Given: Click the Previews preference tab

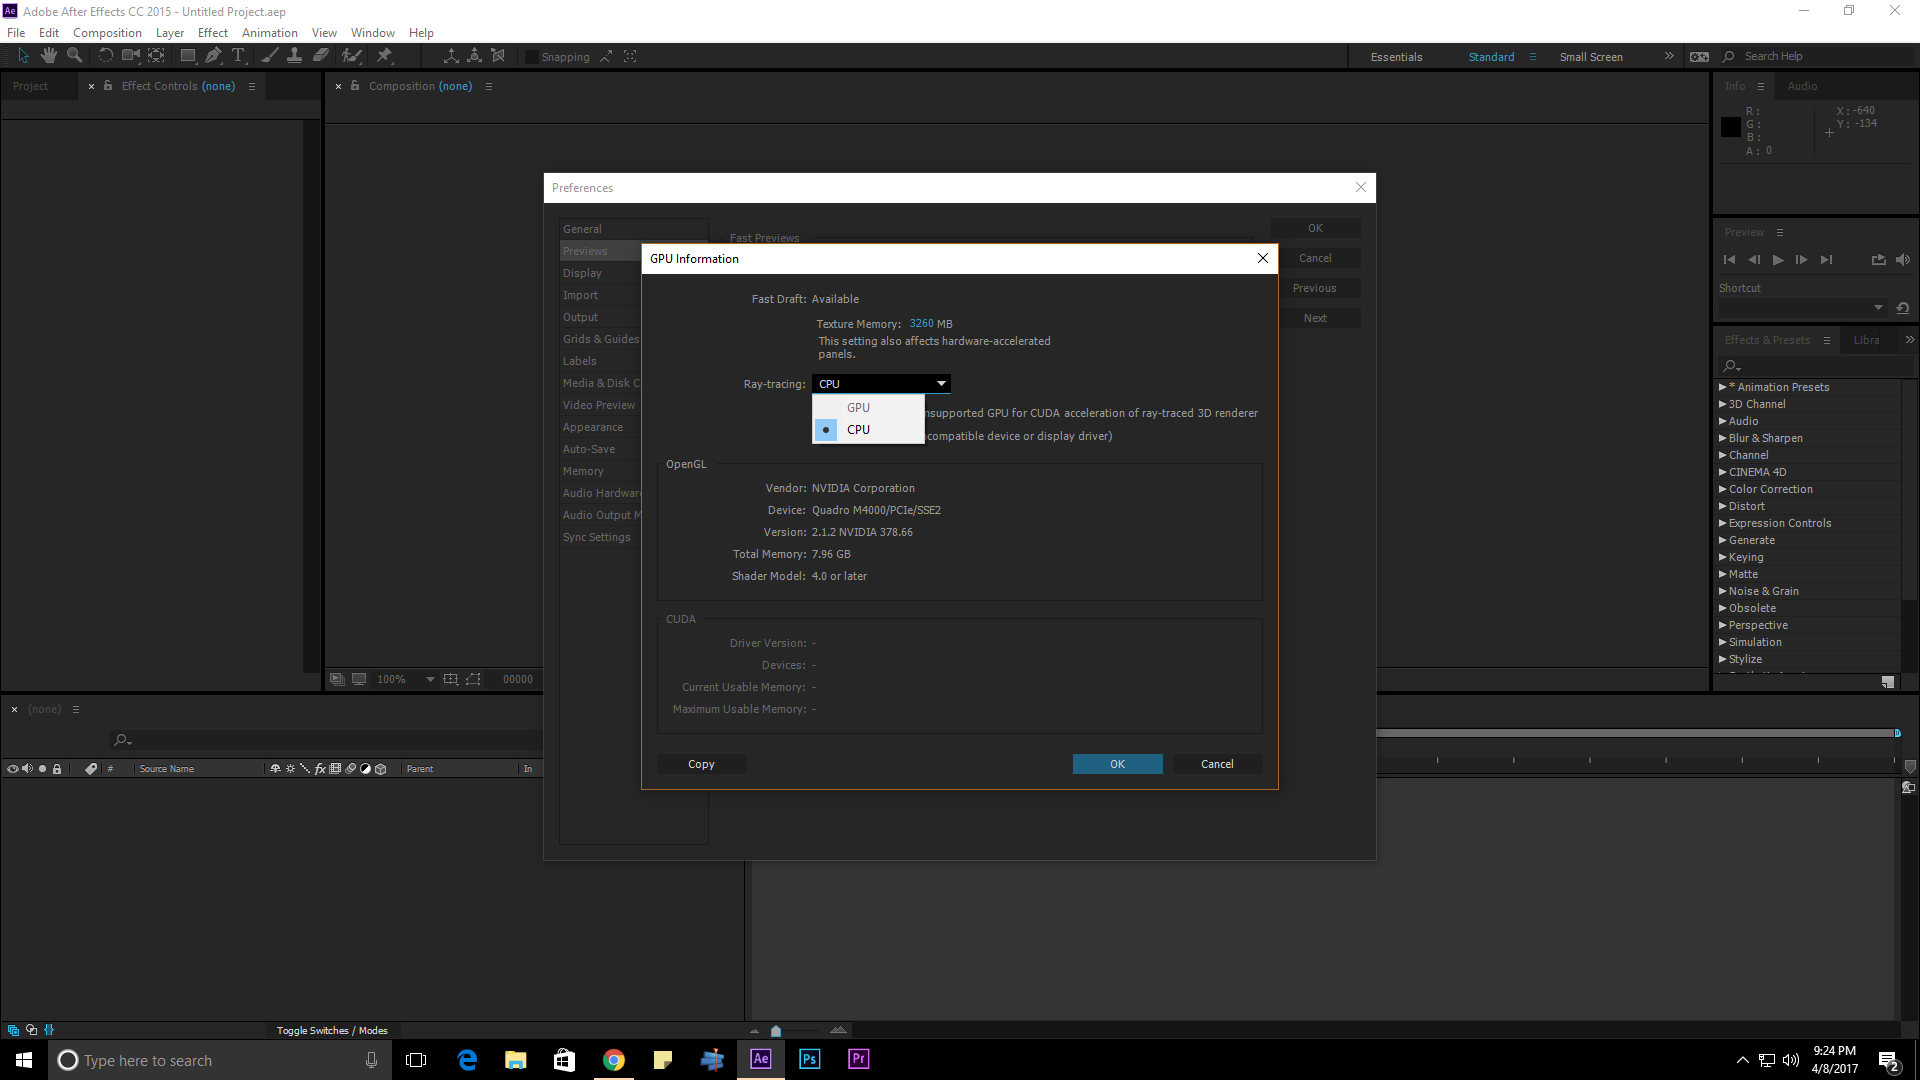Looking at the screenshot, I should [585, 249].
